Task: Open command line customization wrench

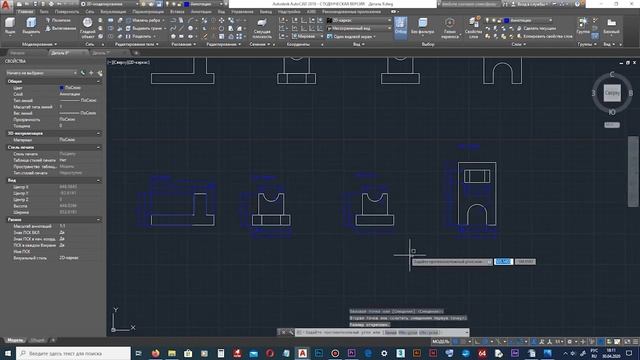Action: pos(291,332)
